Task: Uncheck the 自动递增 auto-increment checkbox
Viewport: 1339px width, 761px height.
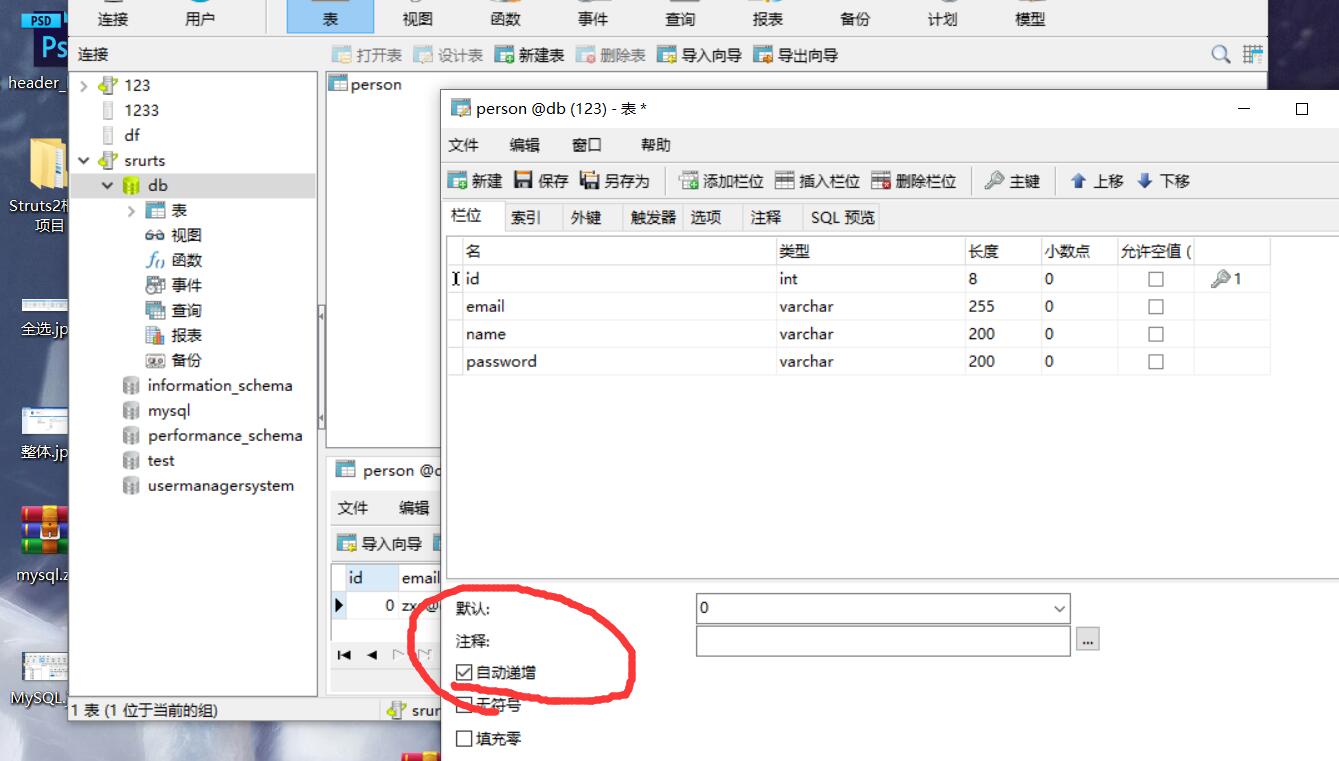Action: (x=463, y=672)
